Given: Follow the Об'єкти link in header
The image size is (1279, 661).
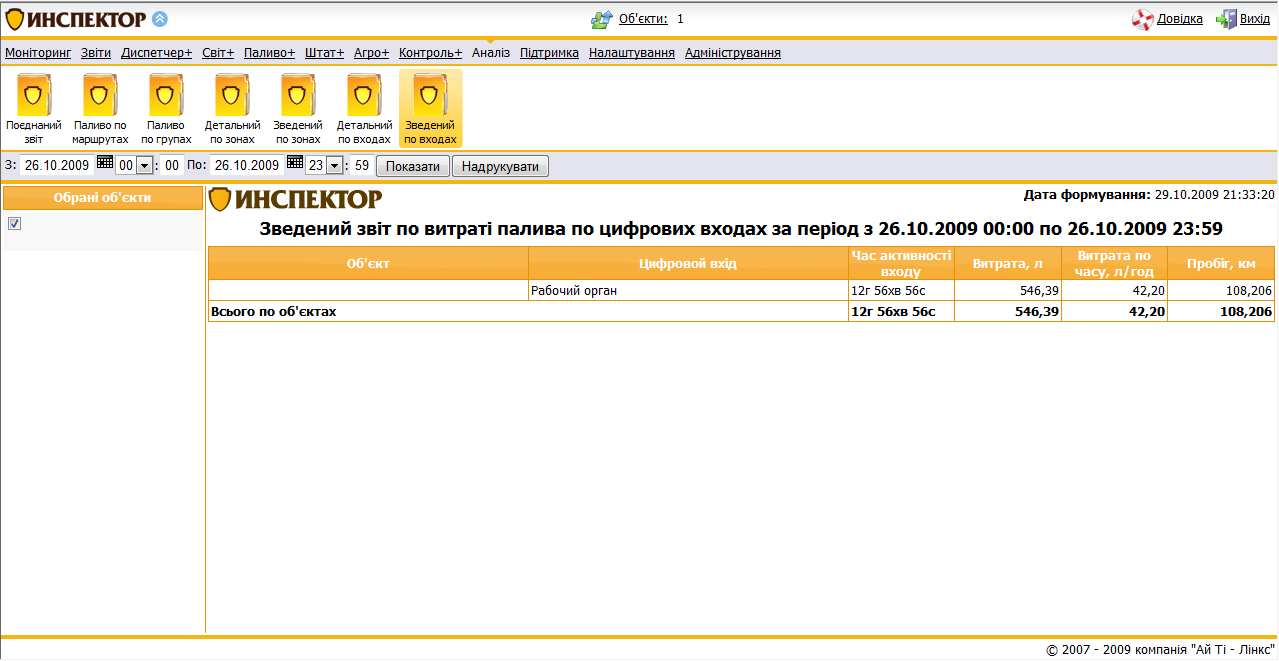Looking at the screenshot, I should (x=643, y=19).
